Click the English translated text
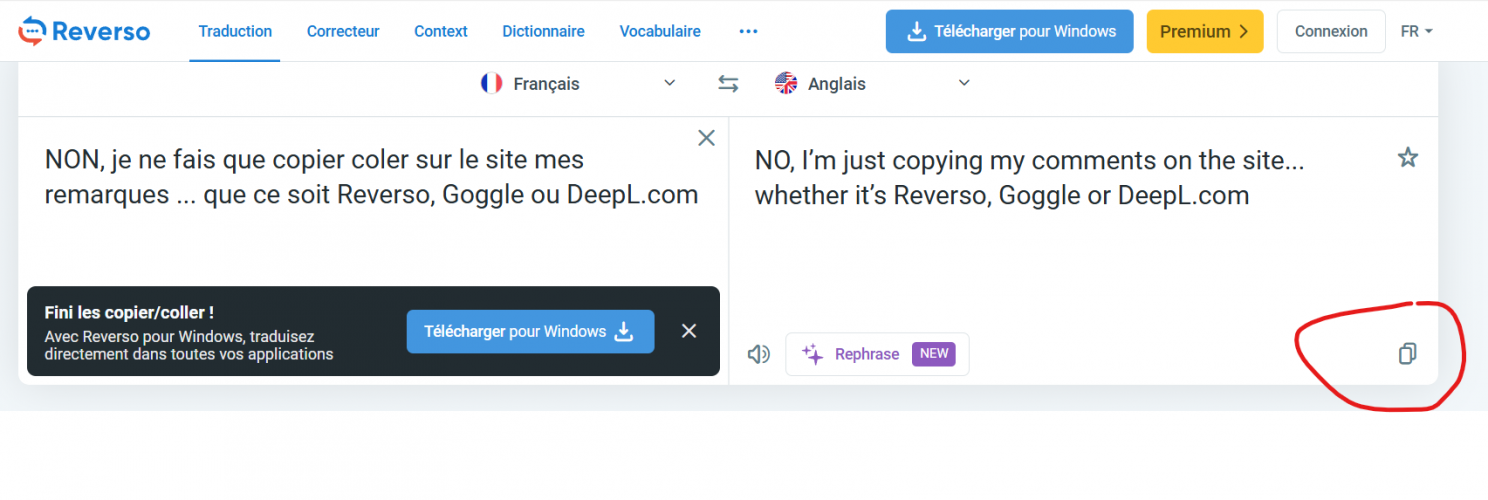This screenshot has height=500, width=1488. pyautogui.click(x=1029, y=177)
